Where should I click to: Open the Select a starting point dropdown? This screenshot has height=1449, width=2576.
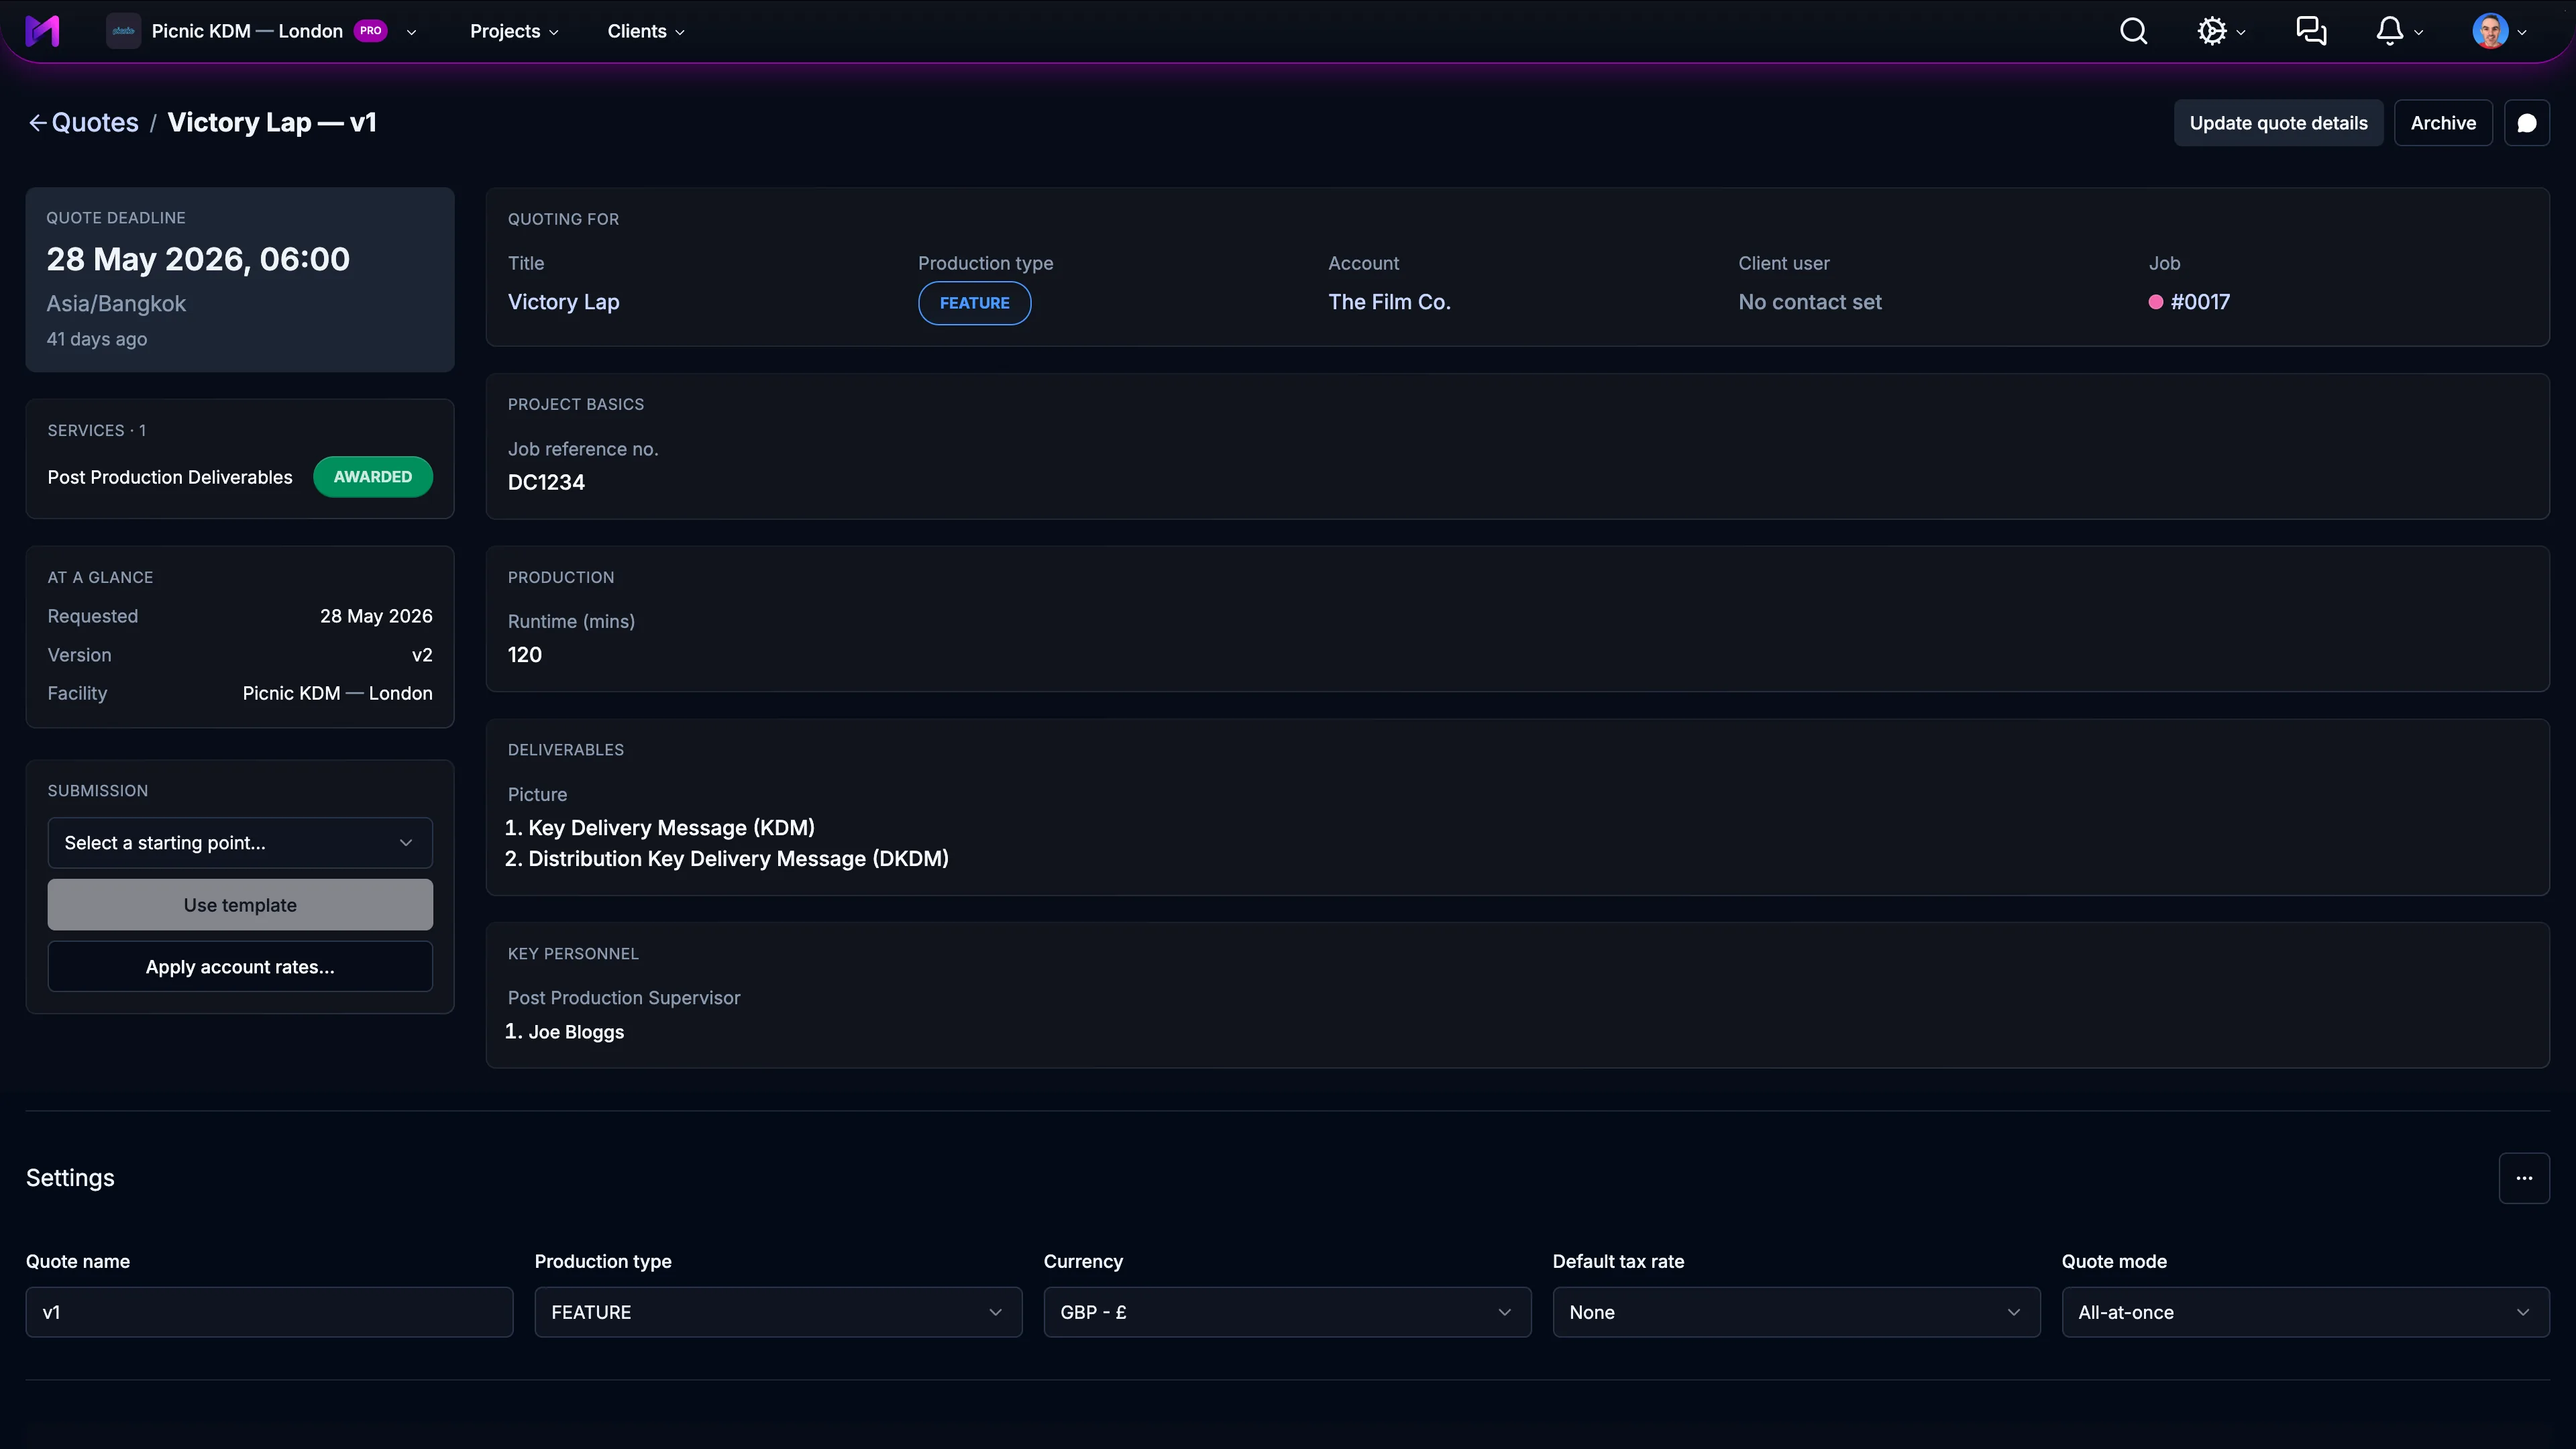240,843
